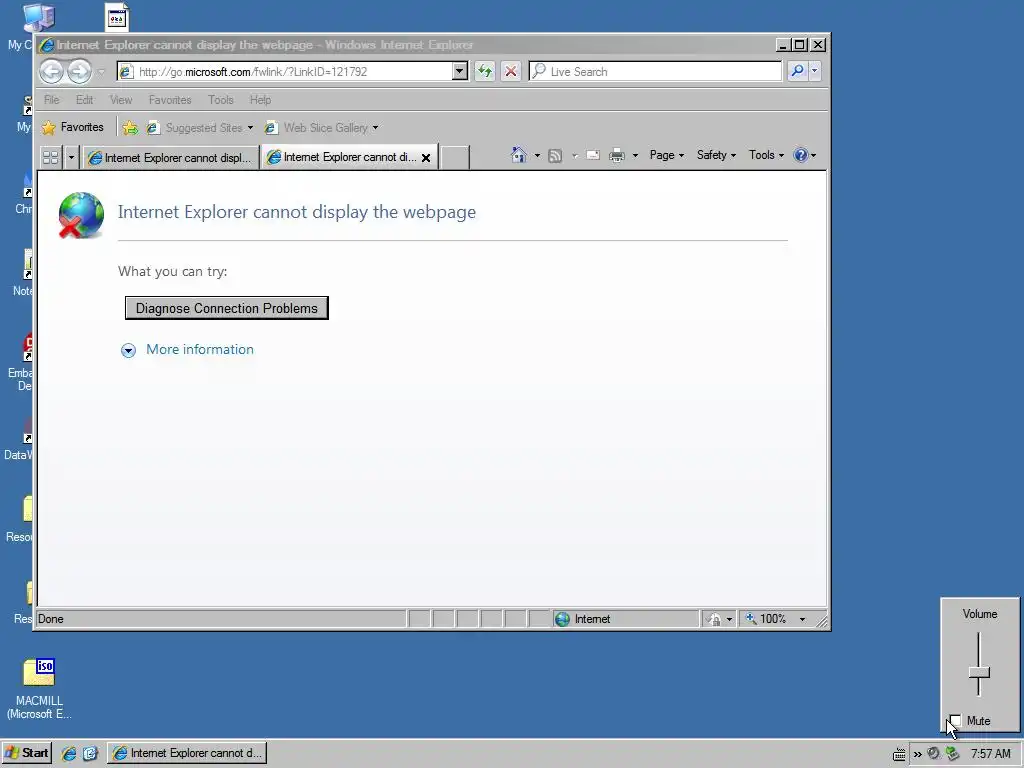Click the More information link text
Screen dimensions: 1024x768
(x=200, y=349)
